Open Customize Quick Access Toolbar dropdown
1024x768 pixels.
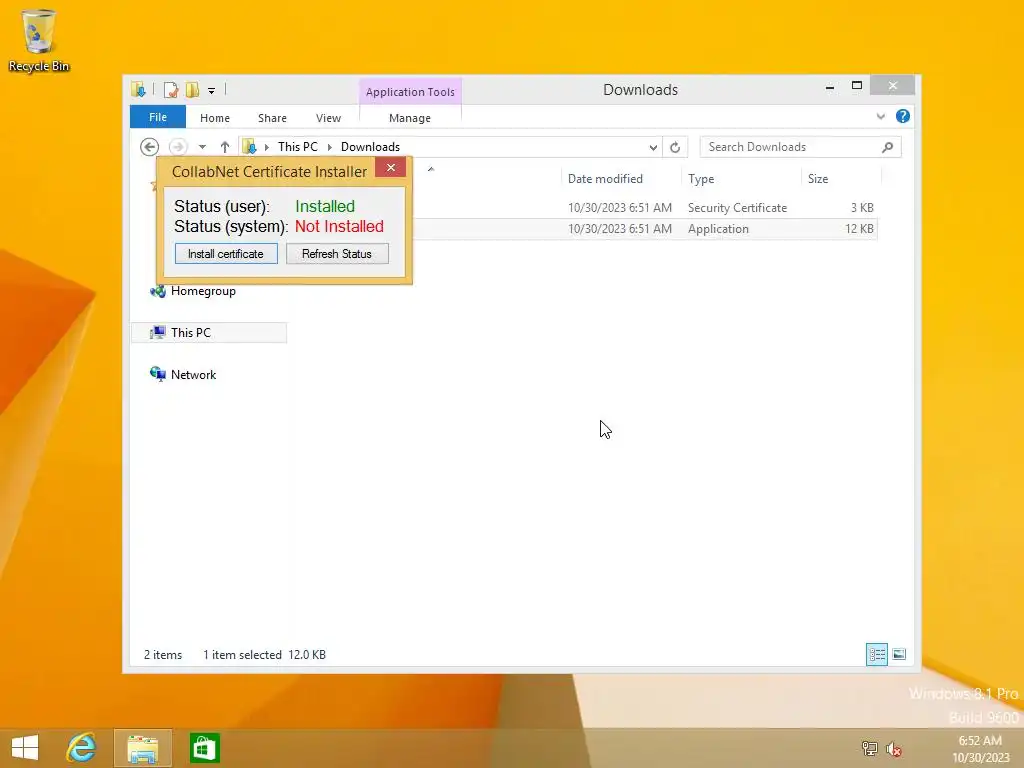212,91
